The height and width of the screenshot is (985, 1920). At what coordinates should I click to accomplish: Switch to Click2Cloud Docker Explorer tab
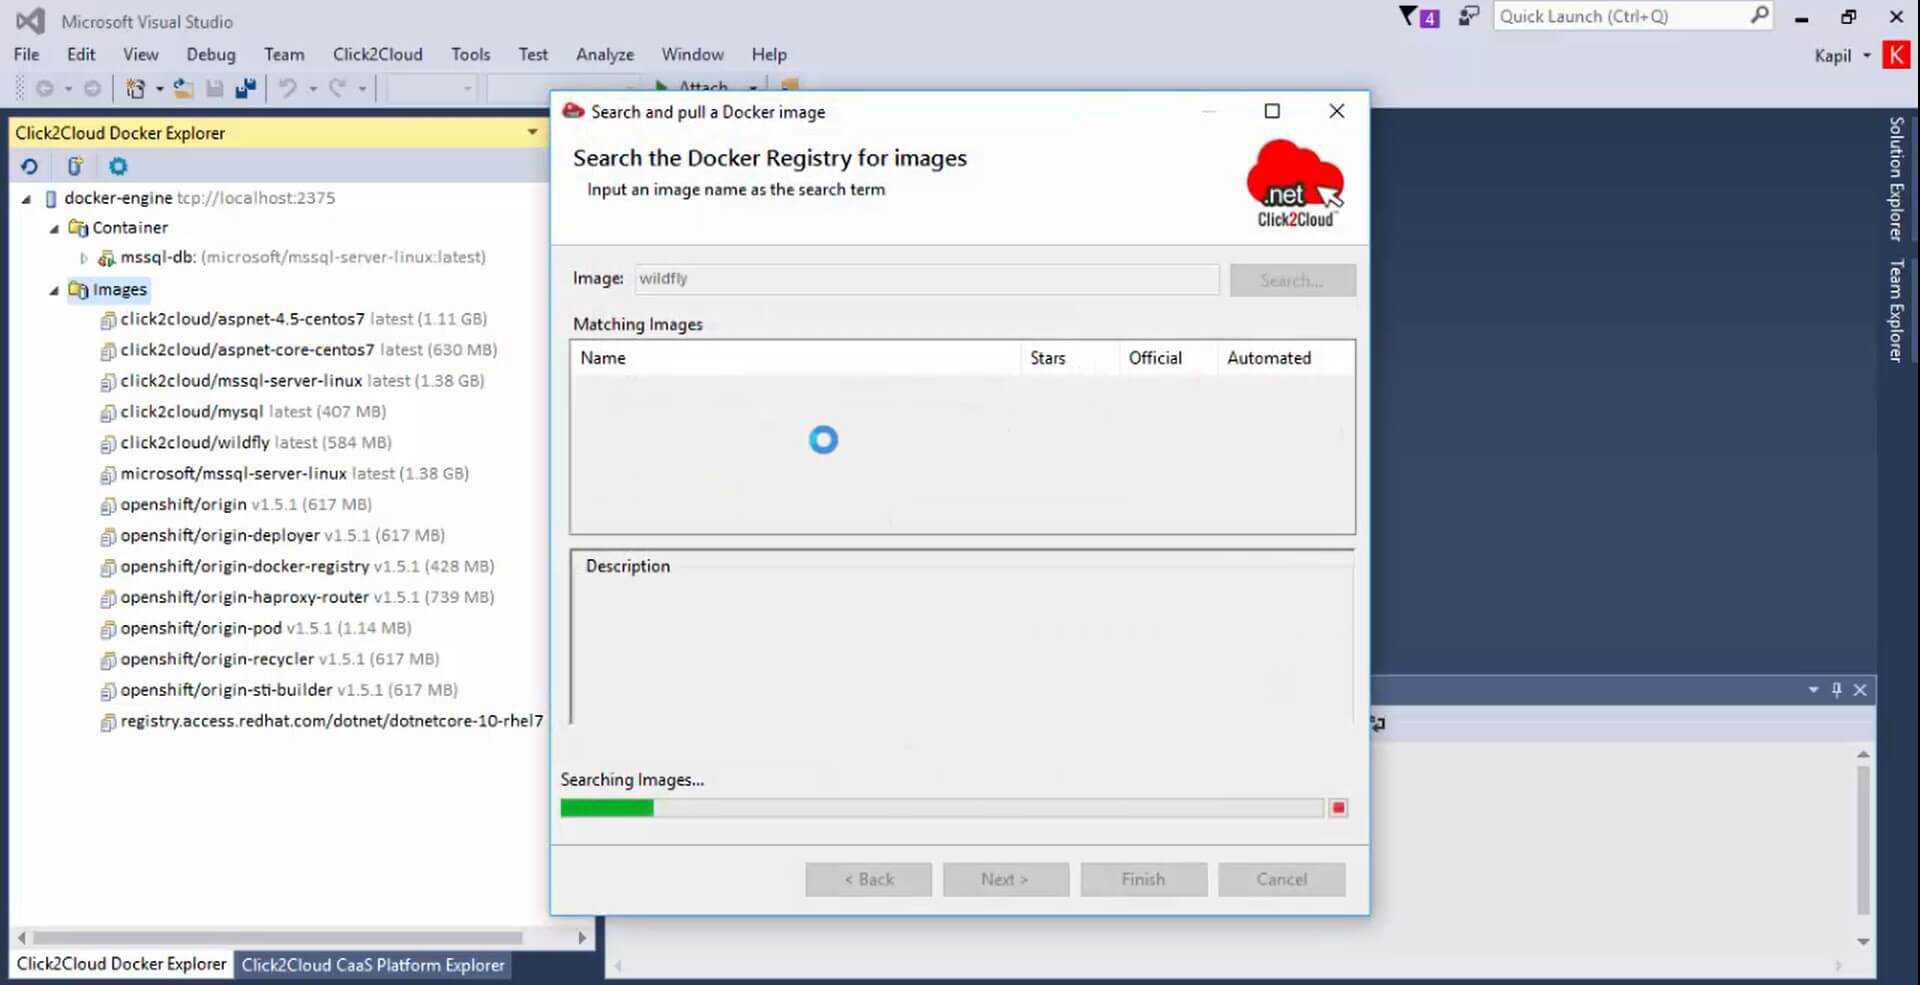121,964
